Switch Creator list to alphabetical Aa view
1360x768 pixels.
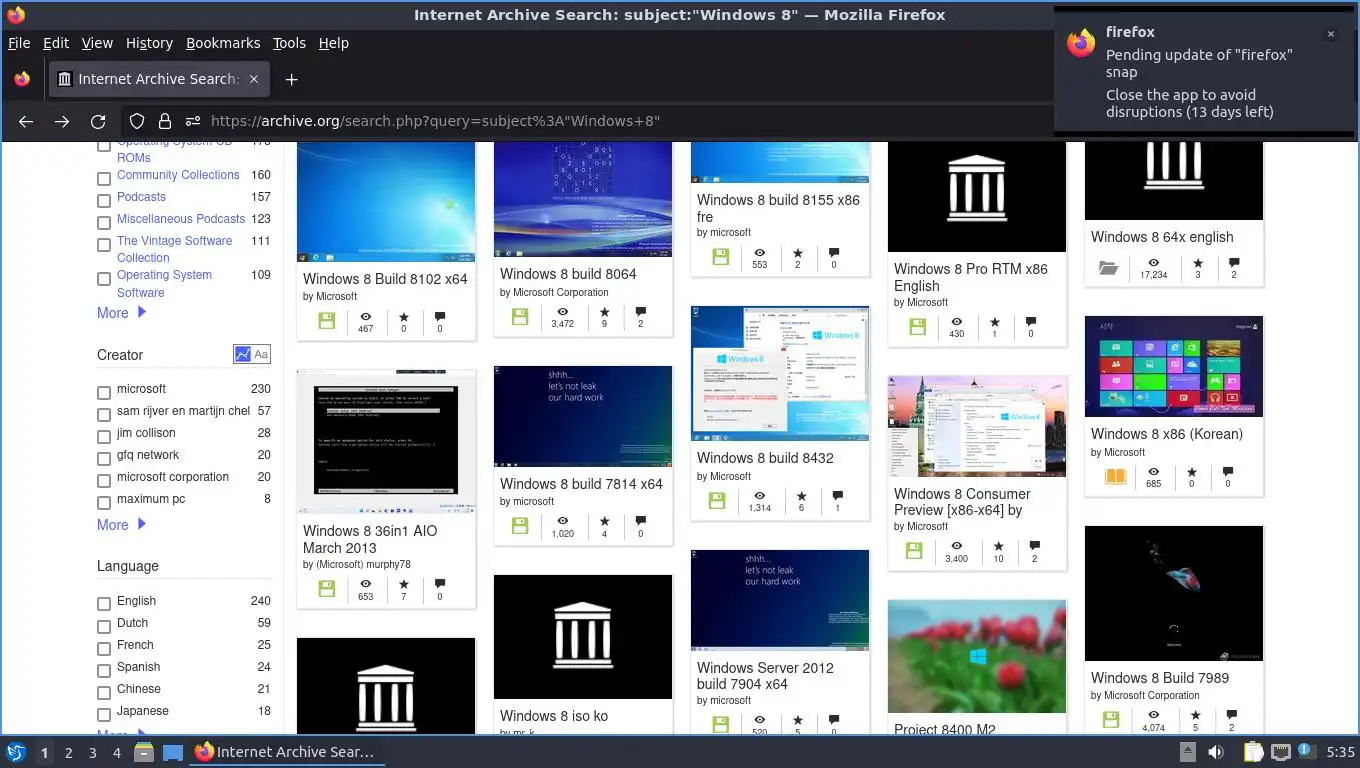click(261, 354)
